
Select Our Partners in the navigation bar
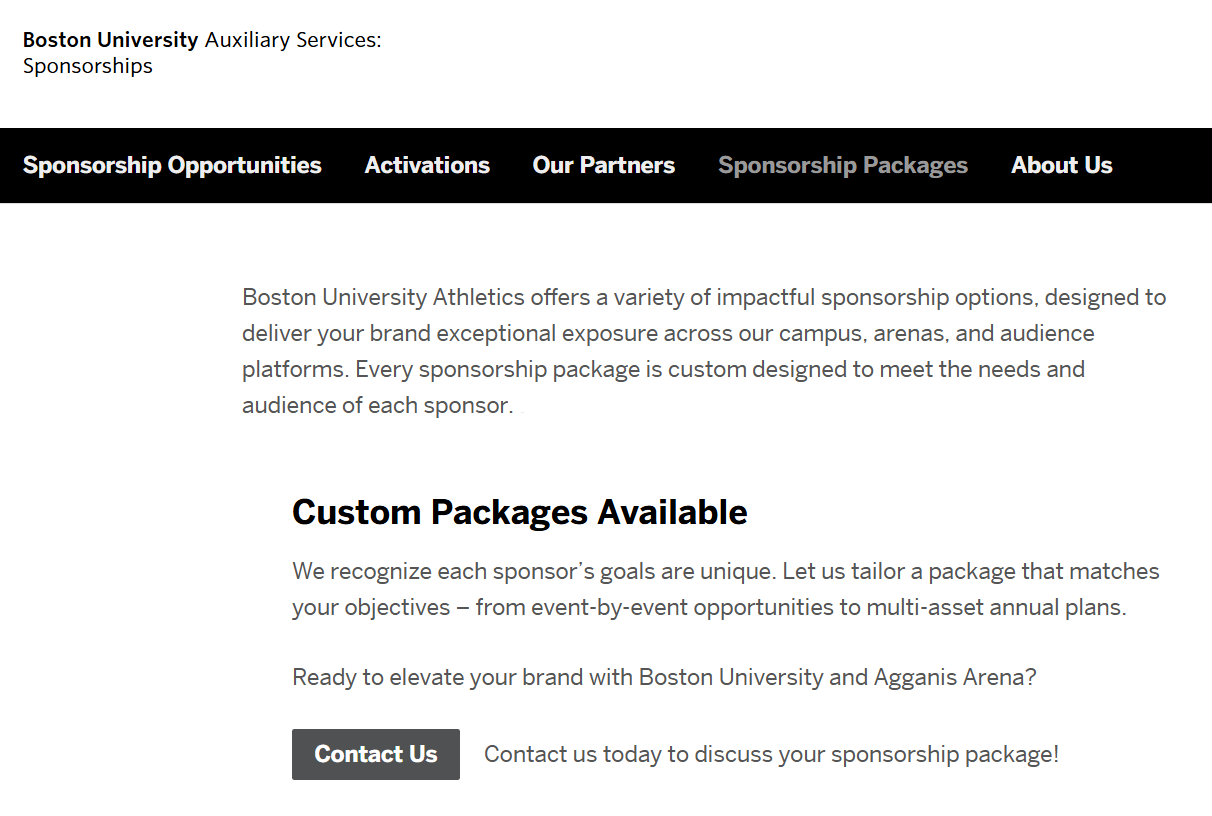pyautogui.click(x=603, y=165)
